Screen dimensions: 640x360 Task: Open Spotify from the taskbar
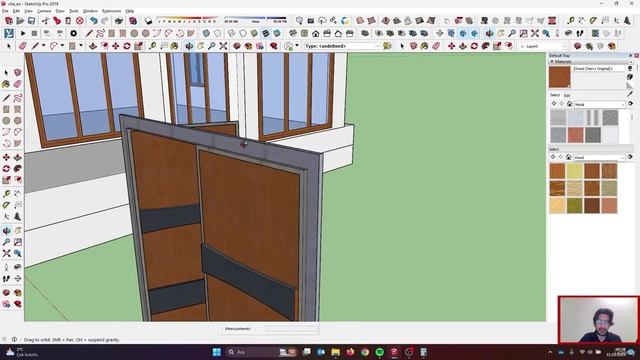click(380, 352)
